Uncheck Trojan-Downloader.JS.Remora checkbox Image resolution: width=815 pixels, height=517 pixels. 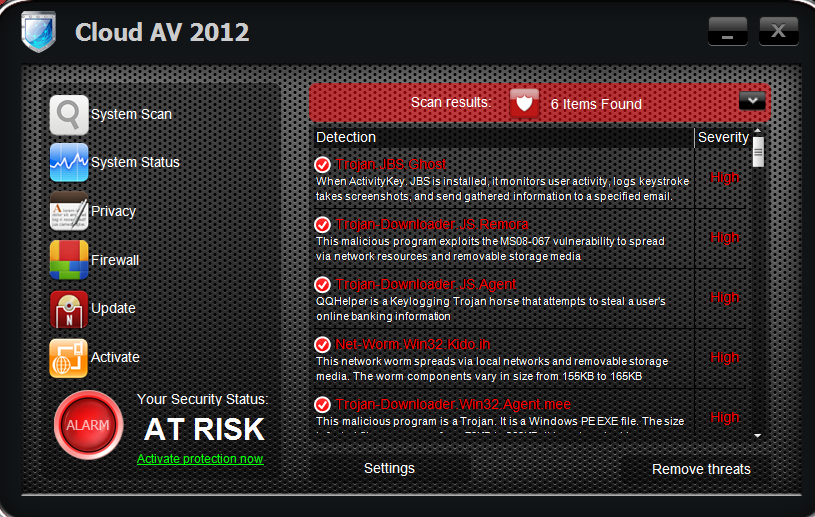322,224
